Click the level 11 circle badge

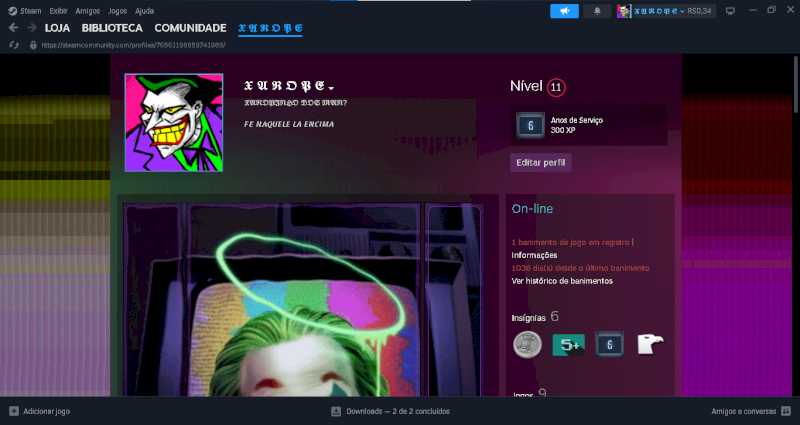tap(556, 87)
